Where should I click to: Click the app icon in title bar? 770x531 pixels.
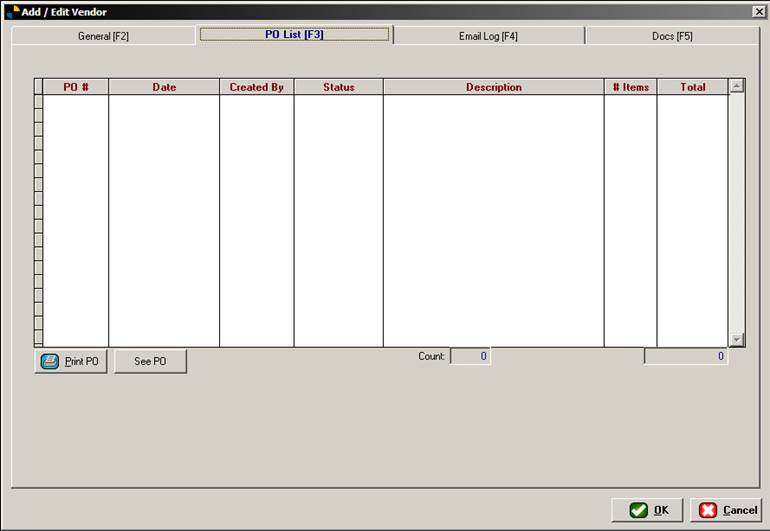click(x=13, y=11)
